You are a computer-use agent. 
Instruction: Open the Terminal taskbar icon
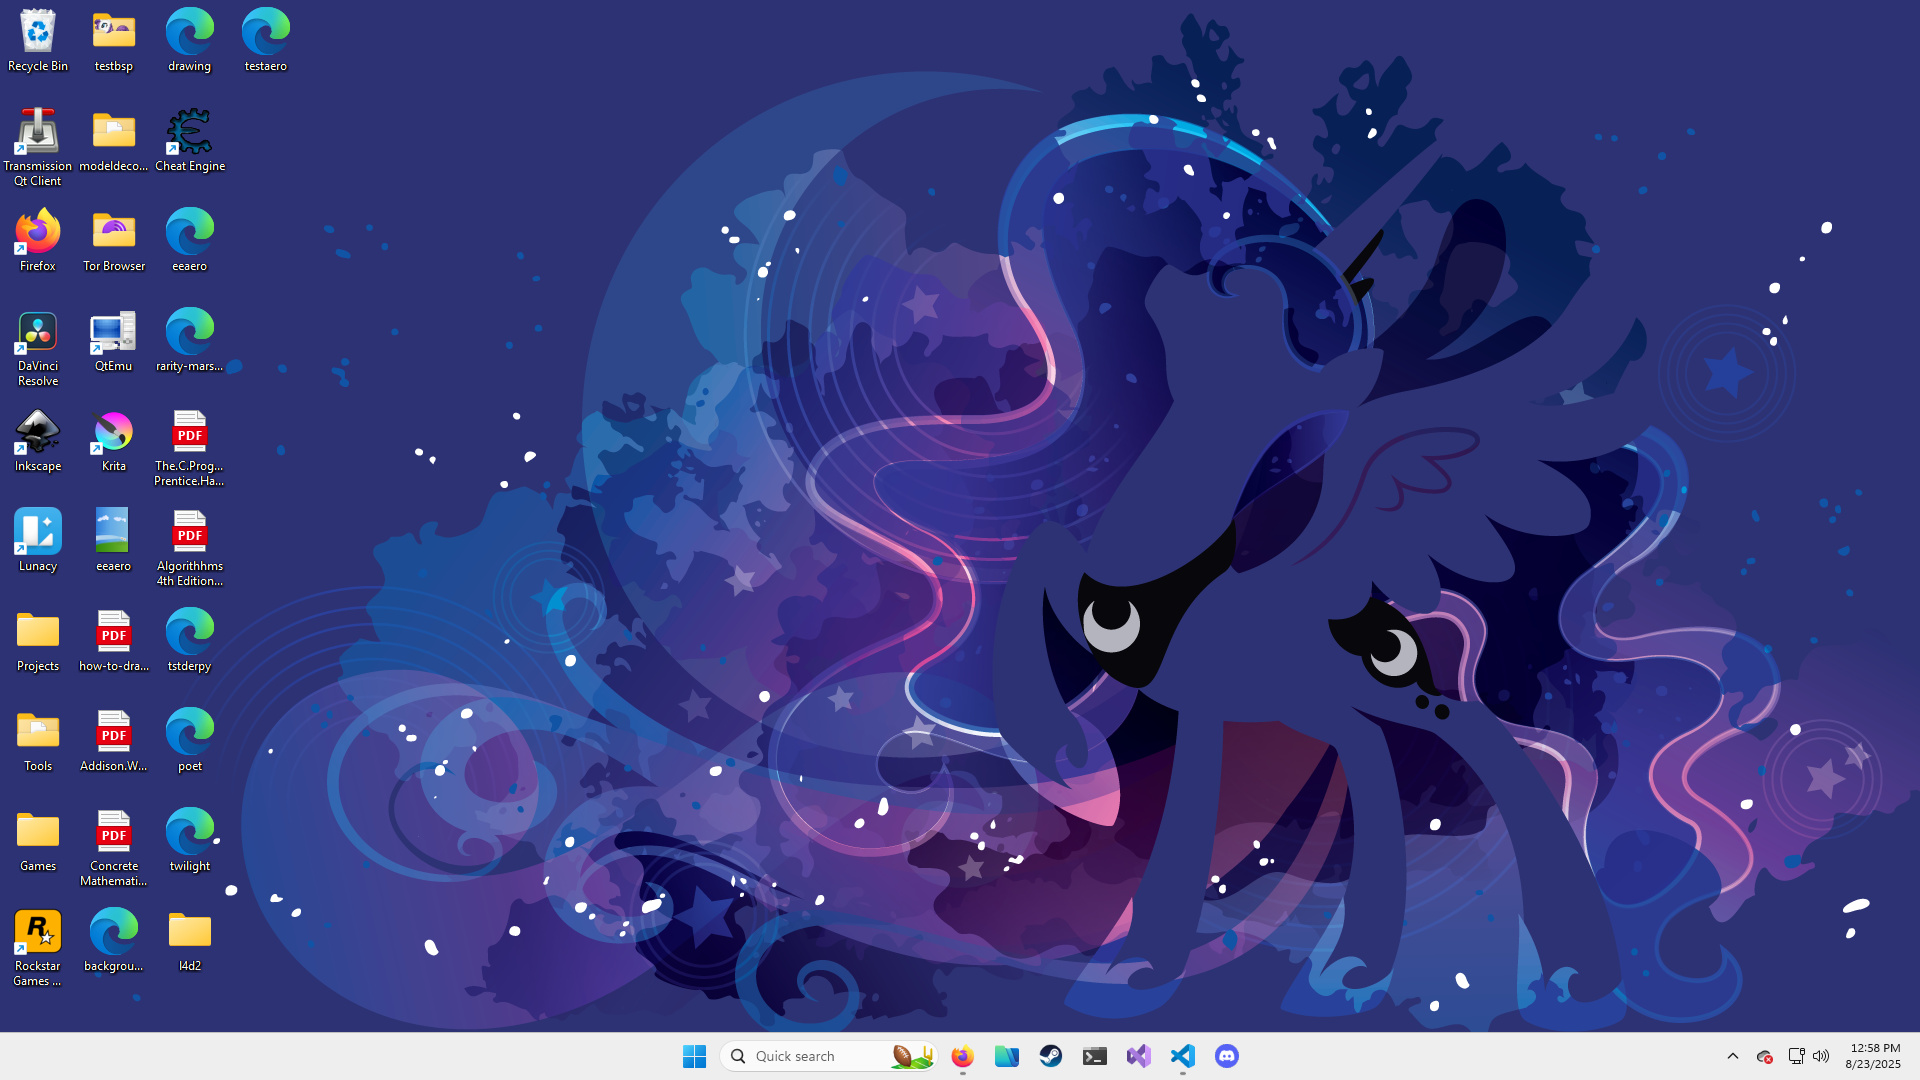click(x=1094, y=1056)
